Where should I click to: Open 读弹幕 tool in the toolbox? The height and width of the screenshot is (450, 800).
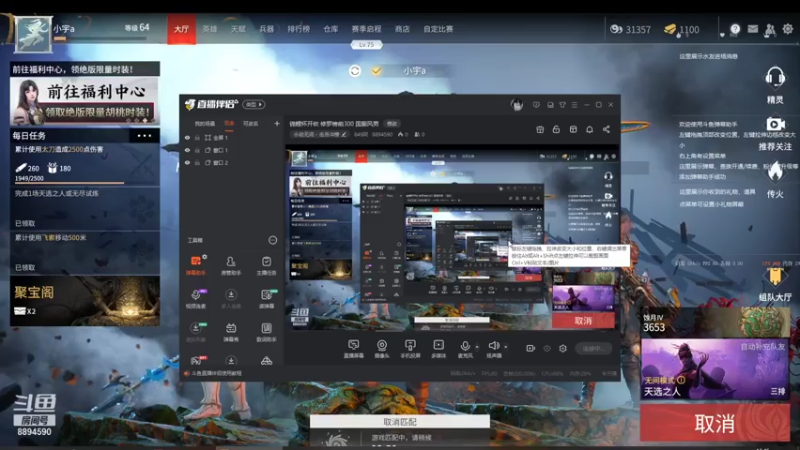point(266,298)
